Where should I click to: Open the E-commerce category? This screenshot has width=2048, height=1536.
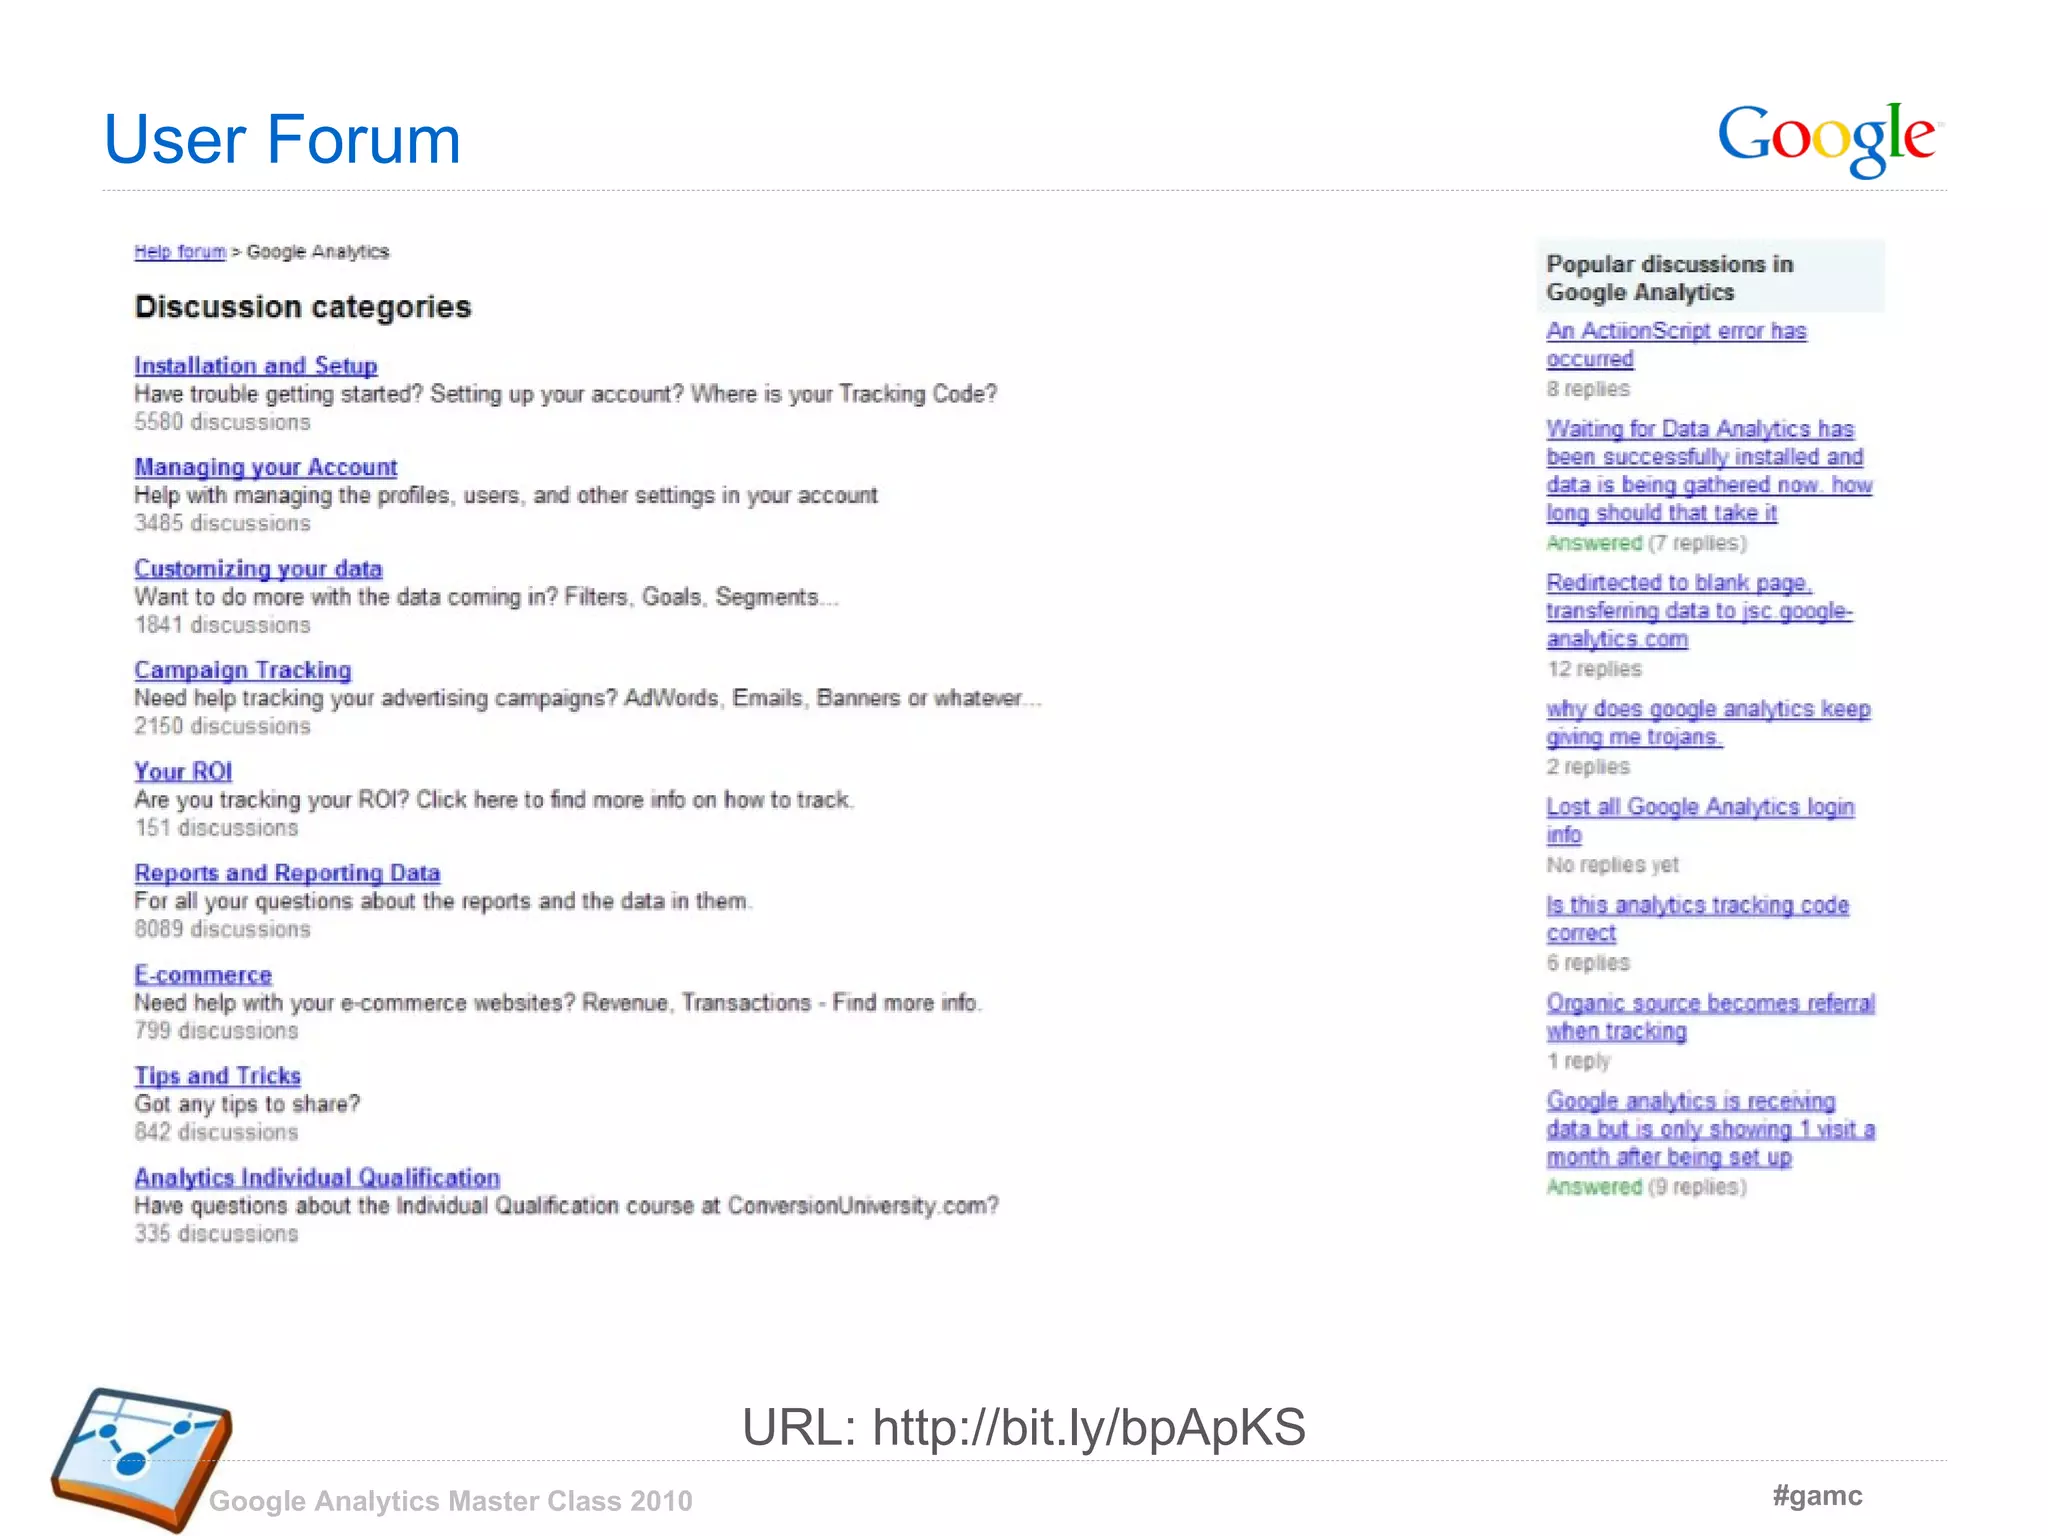pyautogui.click(x=203, y=975)
